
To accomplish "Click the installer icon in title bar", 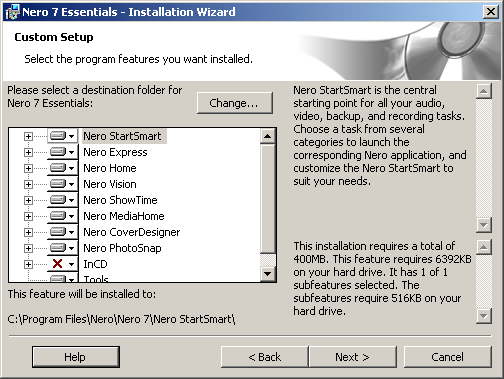I will coord(12,12).
